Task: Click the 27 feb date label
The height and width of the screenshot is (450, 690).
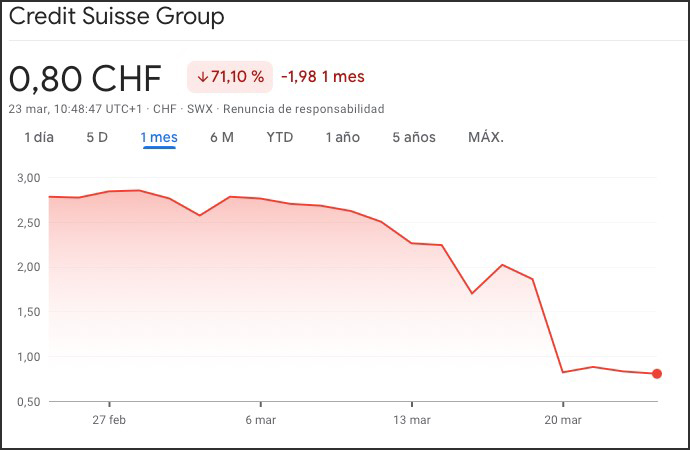Action: [x=108, y=419]
